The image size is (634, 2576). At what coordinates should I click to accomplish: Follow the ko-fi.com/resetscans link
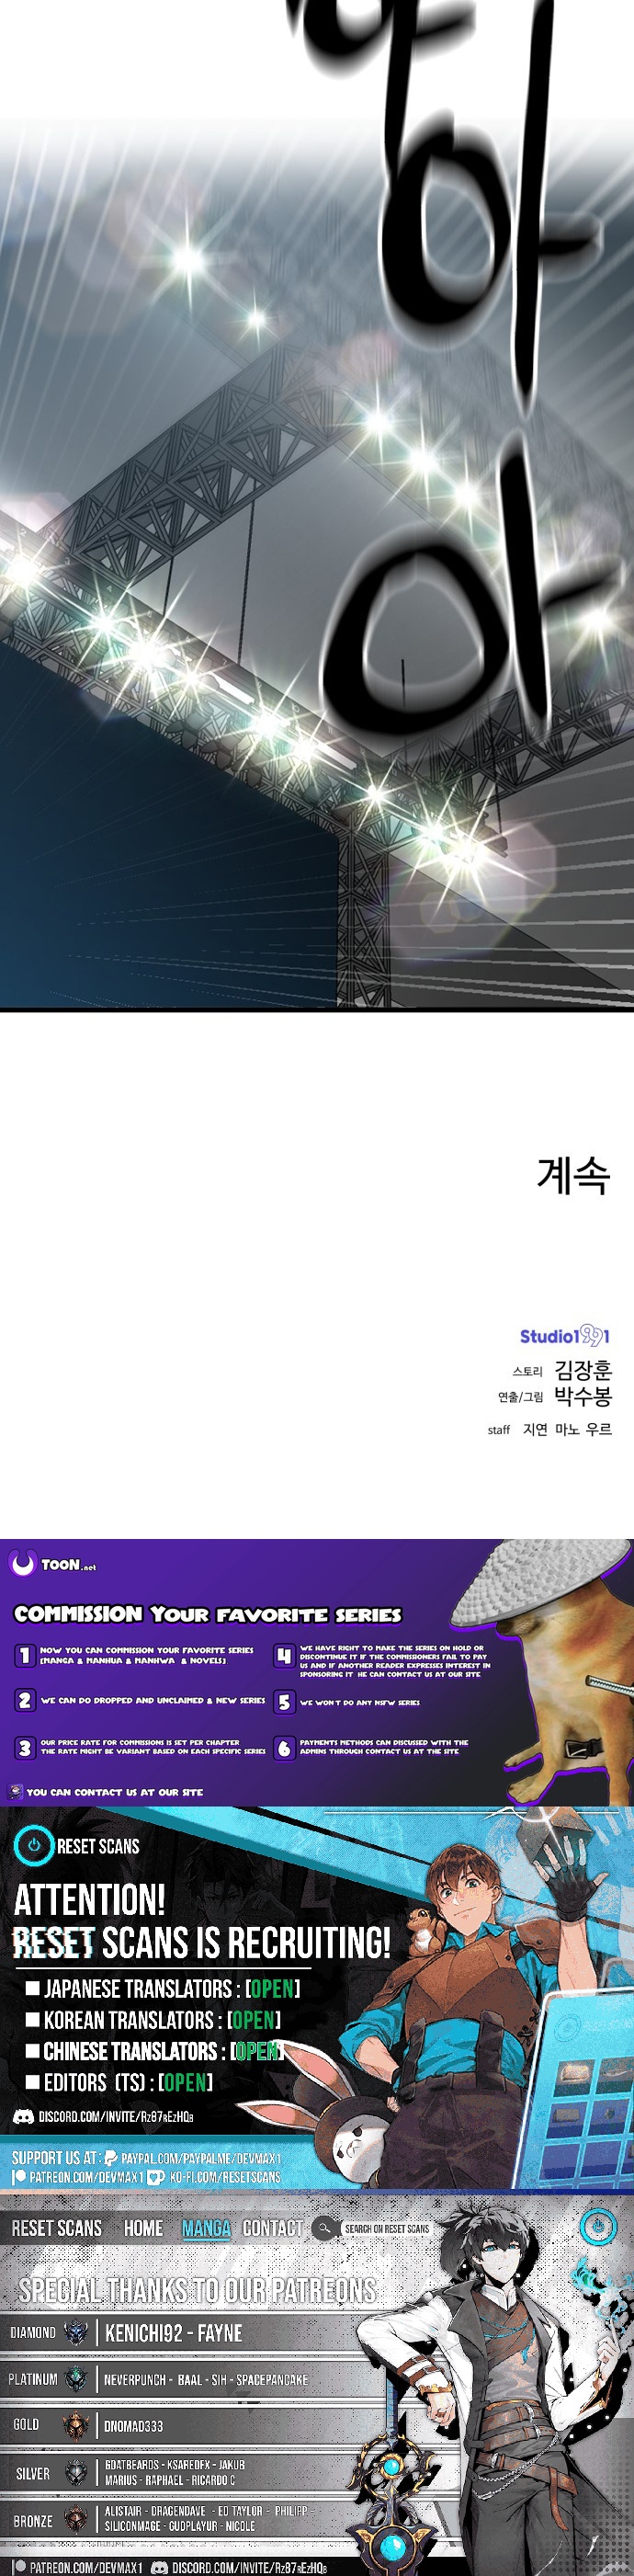pos(225,2177)
